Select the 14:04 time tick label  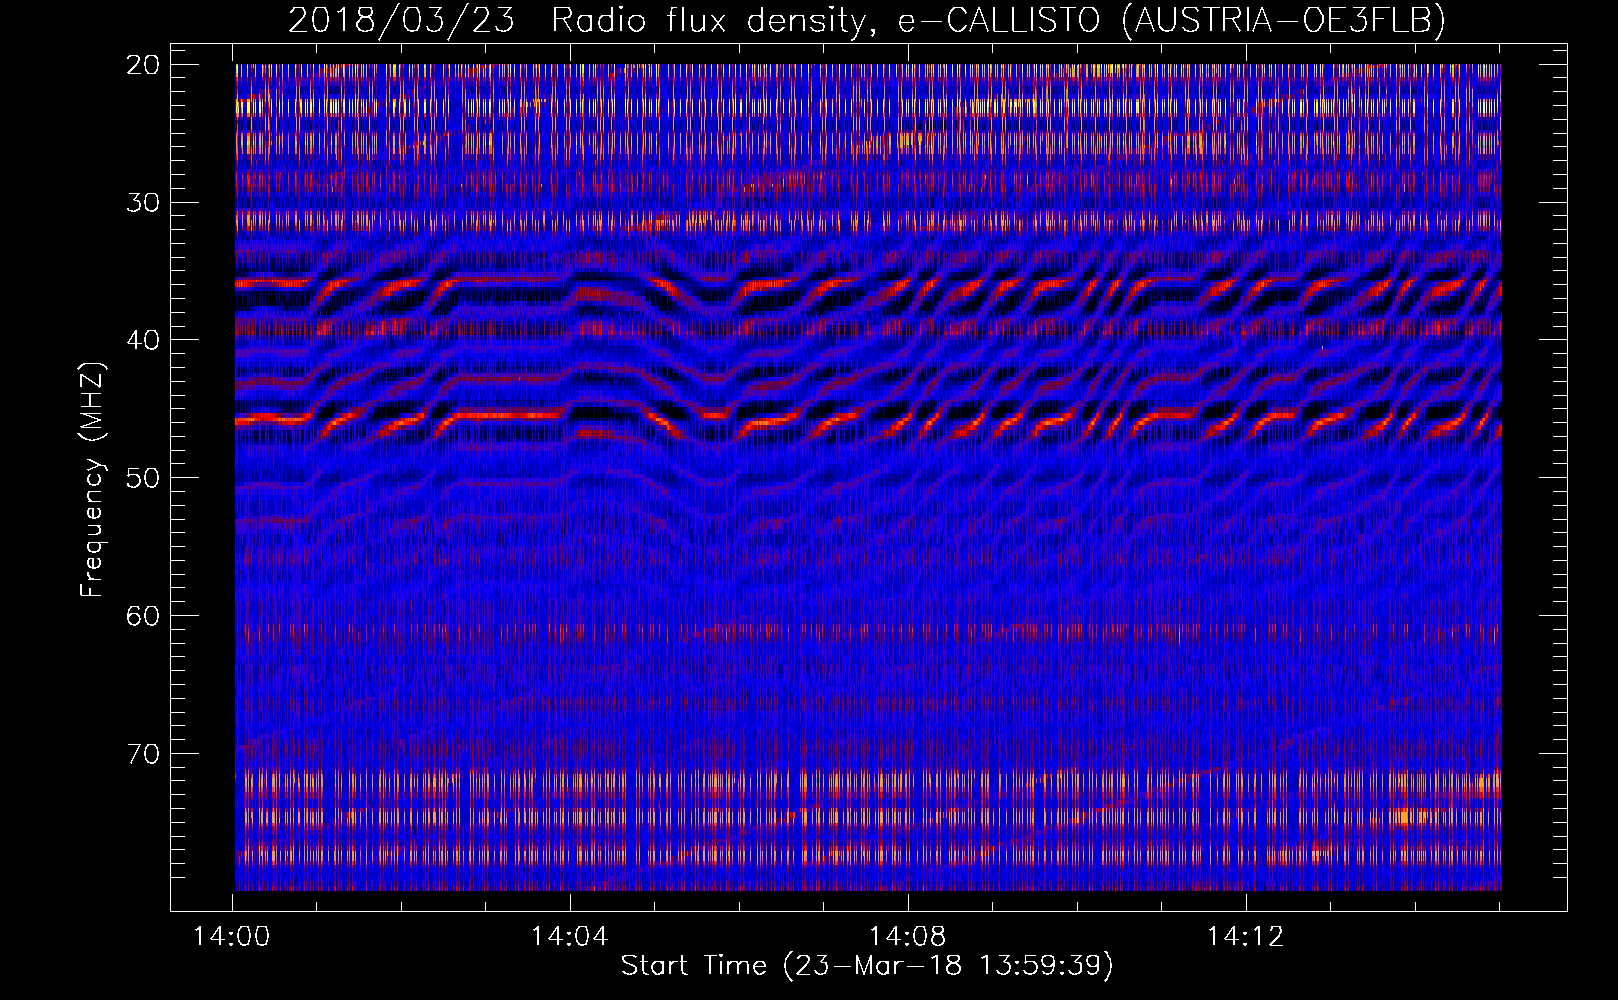(569, 937)
